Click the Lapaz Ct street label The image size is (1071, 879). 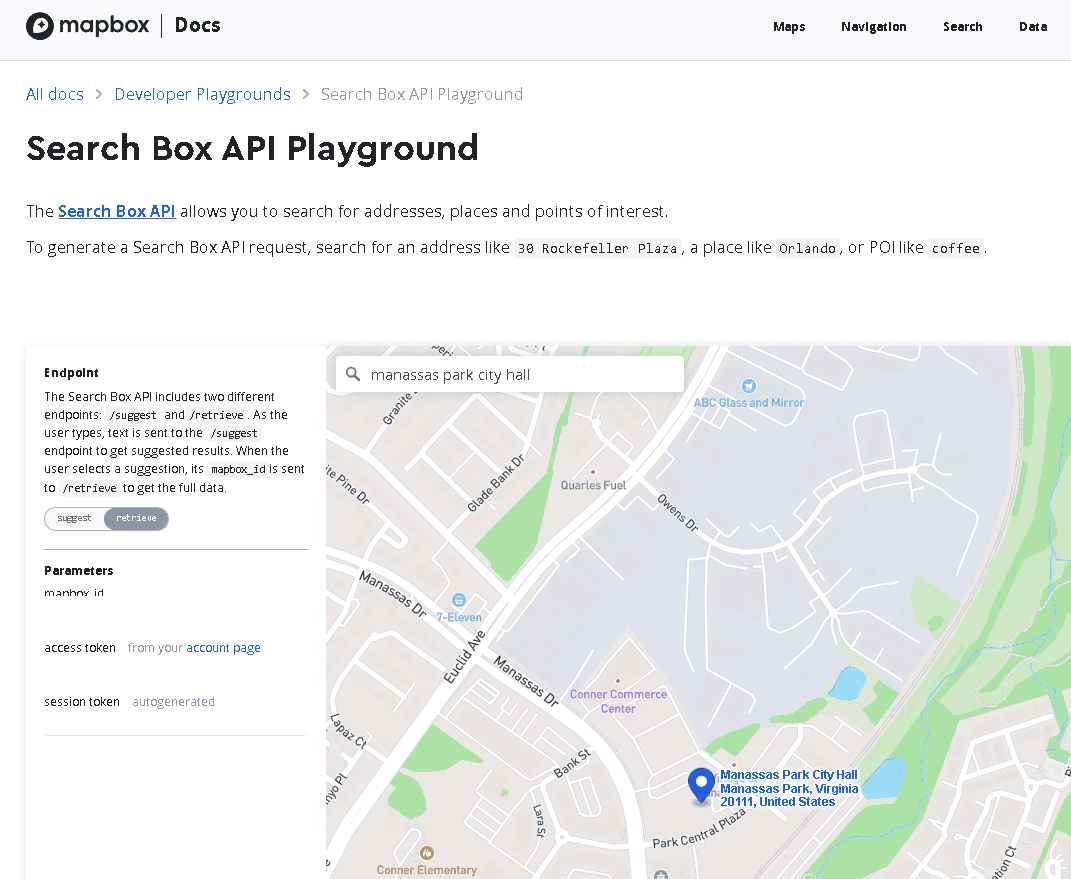348,731
